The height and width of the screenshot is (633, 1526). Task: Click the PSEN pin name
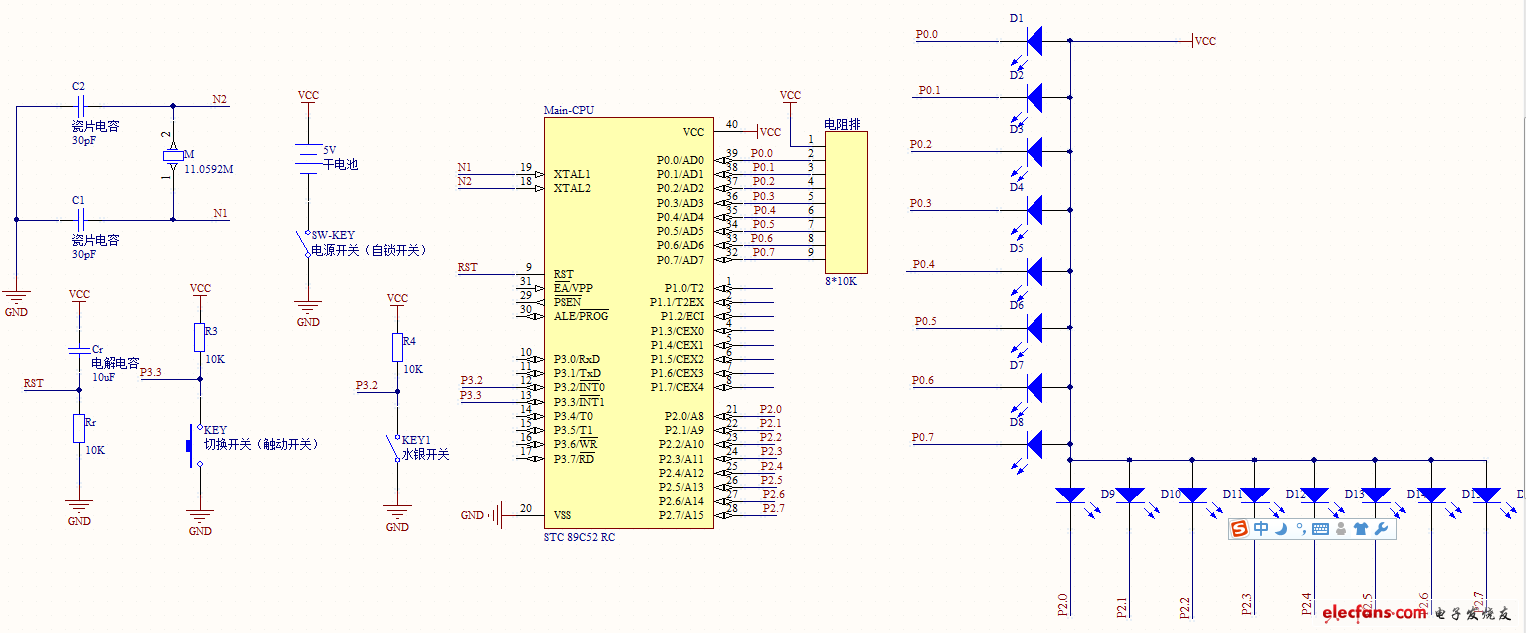pos(567,302)
